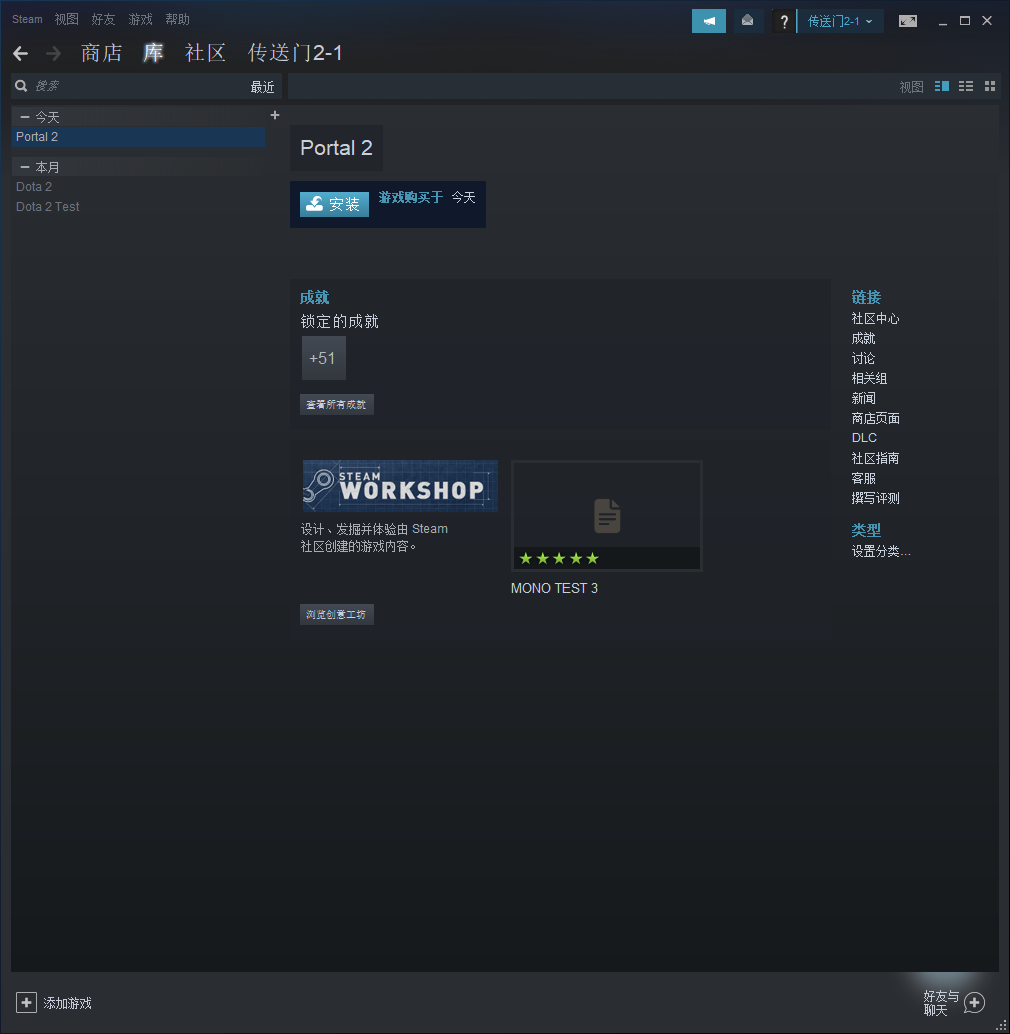Maximize the Steam window
Image resolution: width=1010 pixels, height=1034 pixels.
(x=965, y=21)
